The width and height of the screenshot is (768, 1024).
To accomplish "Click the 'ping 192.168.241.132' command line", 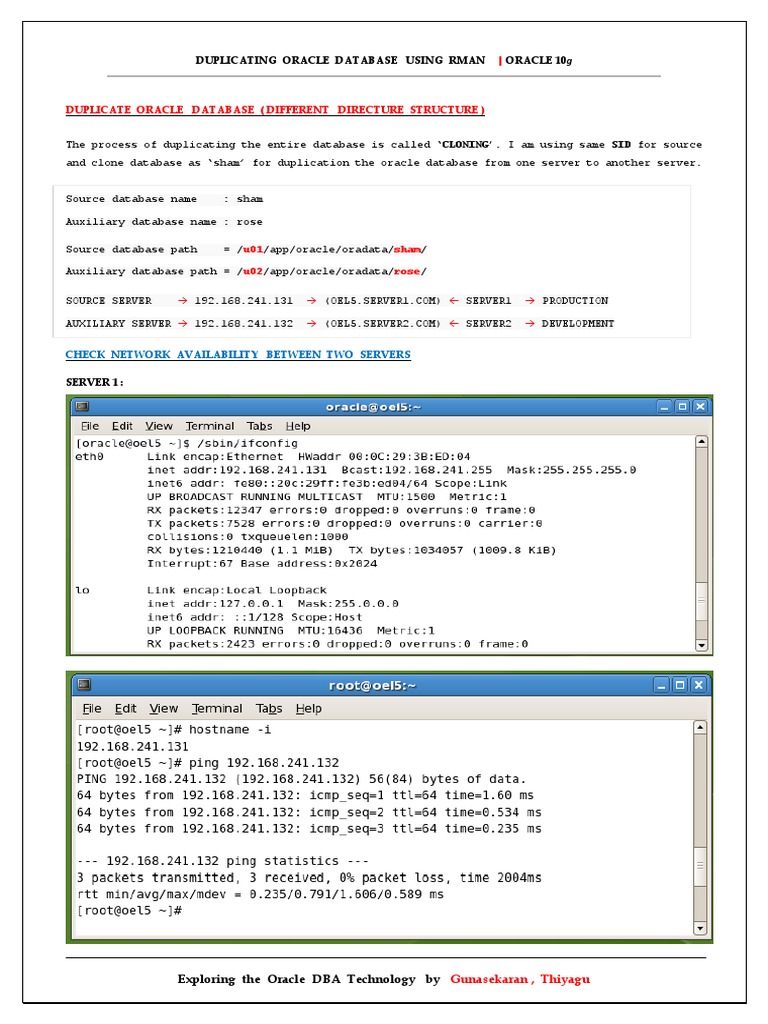I will [x=208, y=763].
